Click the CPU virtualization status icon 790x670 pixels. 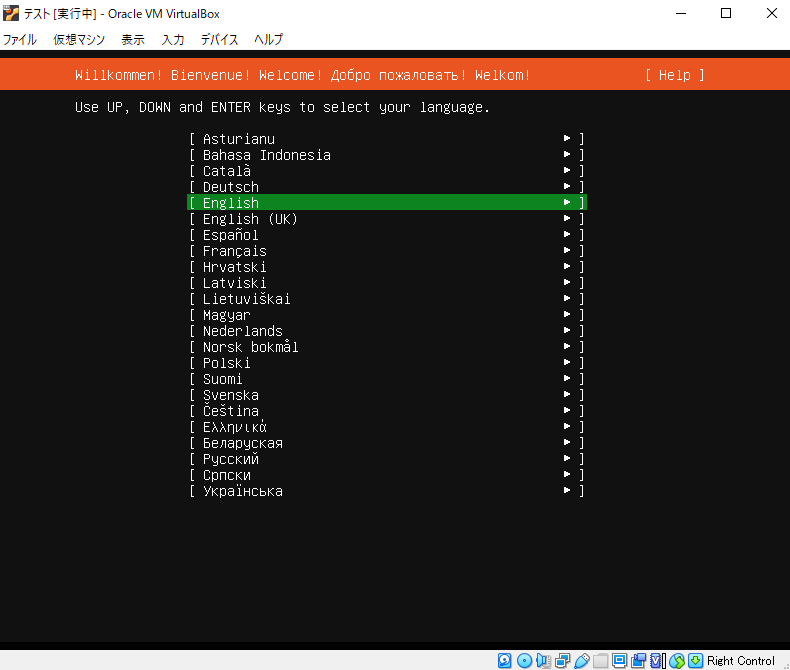pyautogui.click(x=657, y=660)
